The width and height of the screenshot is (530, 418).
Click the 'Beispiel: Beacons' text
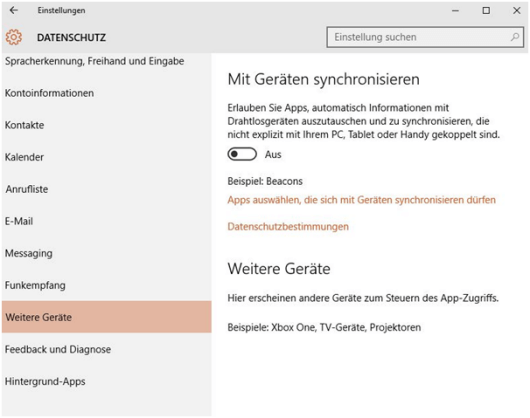point(265,181)
